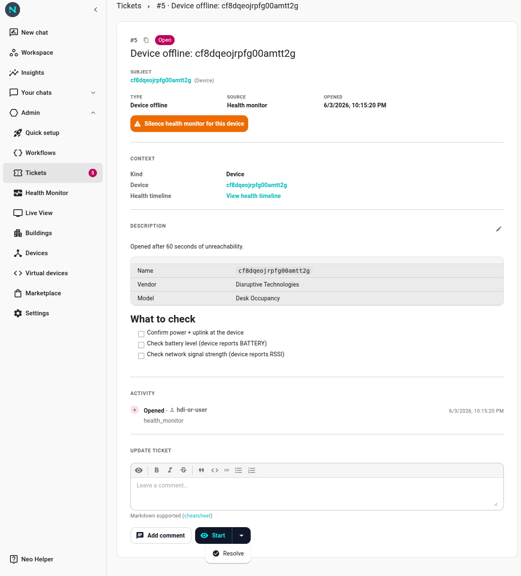Click the hdi-or-user activity author
Image resolution: width=521 pixels, height=576 pixels.
[191, 410]
